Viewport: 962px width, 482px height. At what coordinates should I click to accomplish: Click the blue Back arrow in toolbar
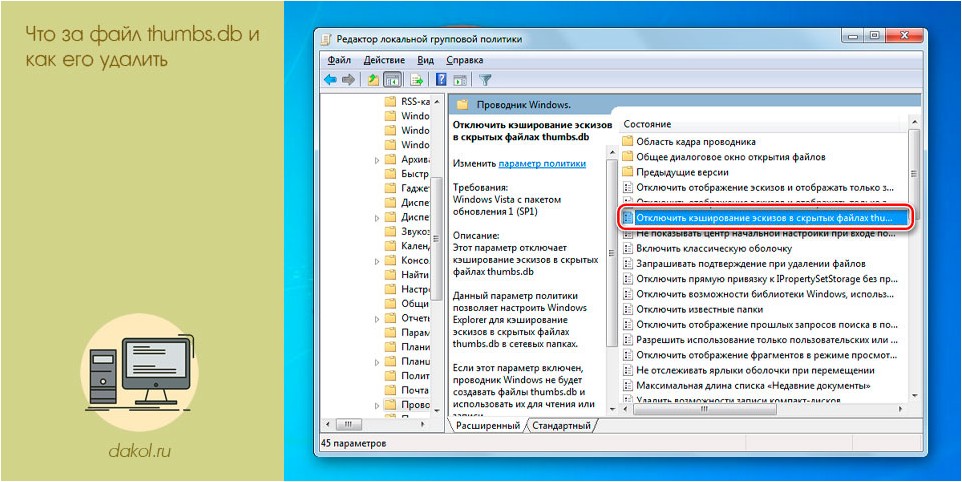point(330,80)
